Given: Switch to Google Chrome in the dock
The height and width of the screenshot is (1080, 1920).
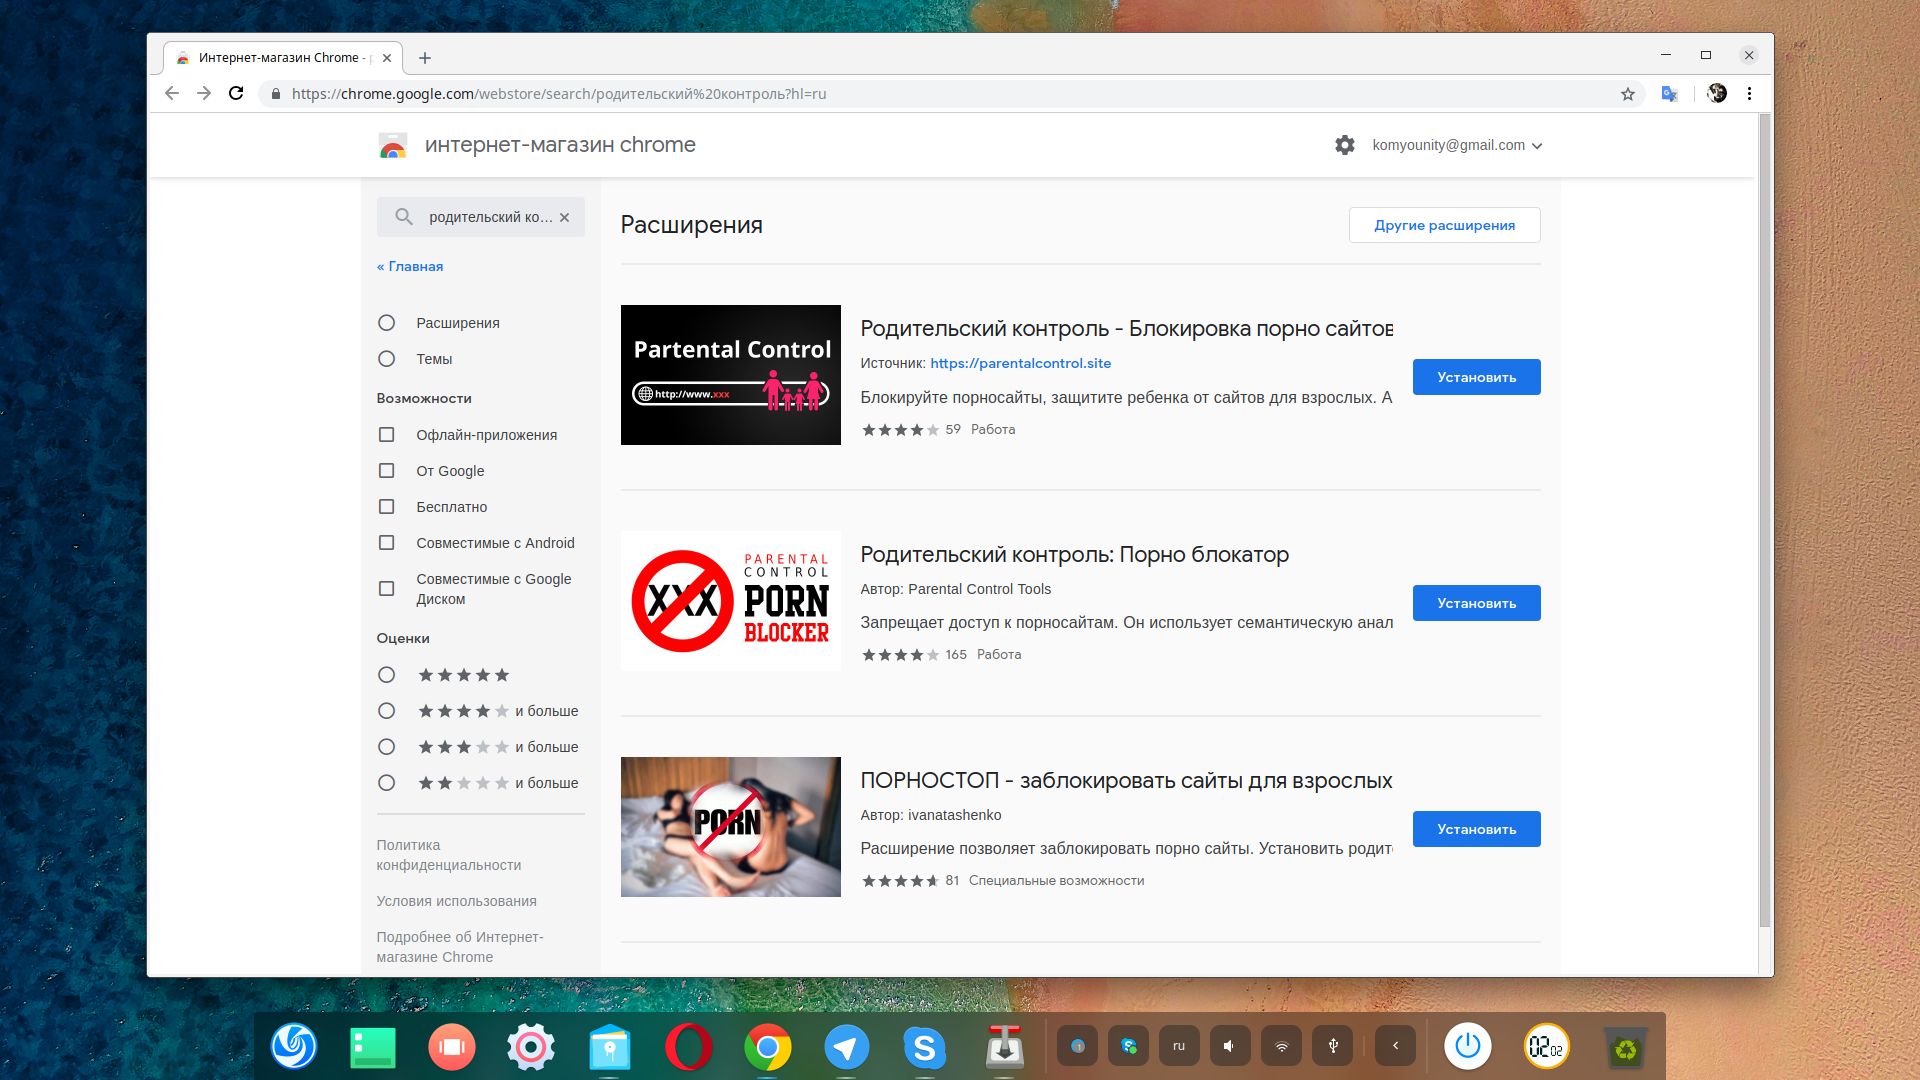Looking at the screenshot, I should point(768,1047).
